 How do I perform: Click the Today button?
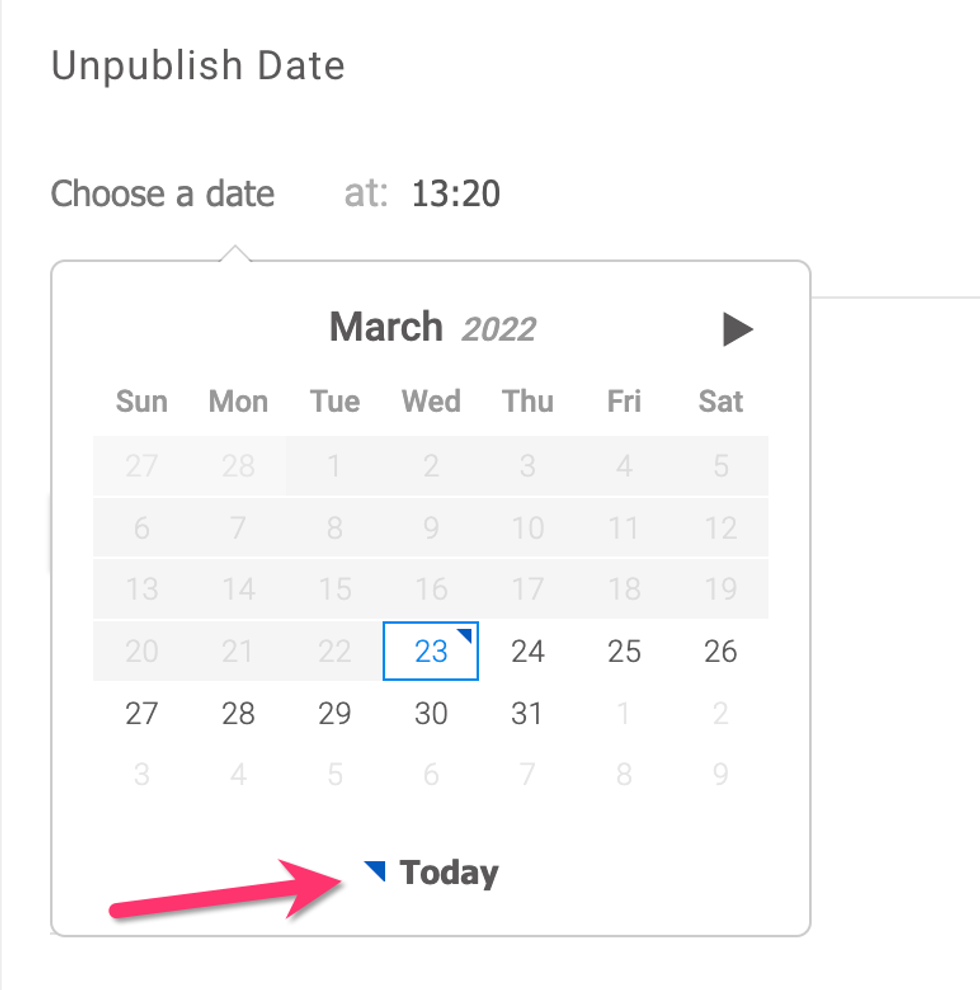click(x=448, y=873)
